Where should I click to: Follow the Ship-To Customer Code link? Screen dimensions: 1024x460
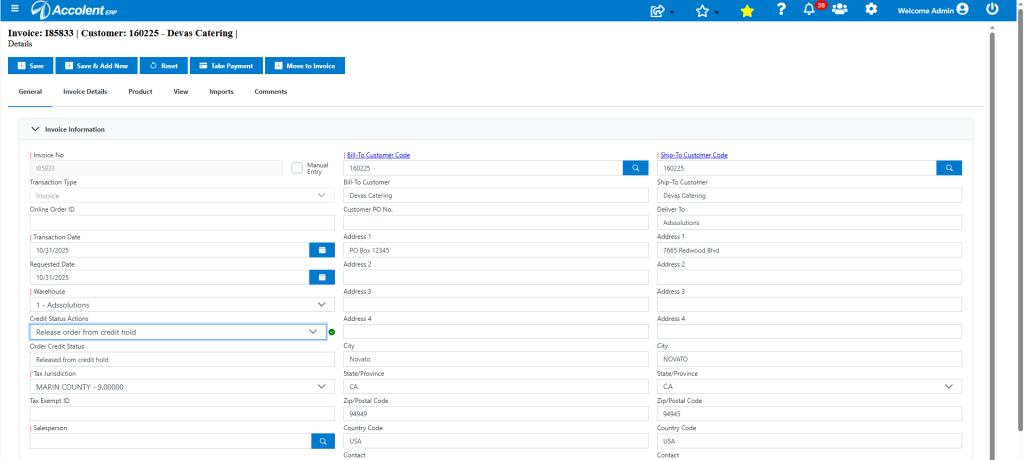[x=694, y=155]
